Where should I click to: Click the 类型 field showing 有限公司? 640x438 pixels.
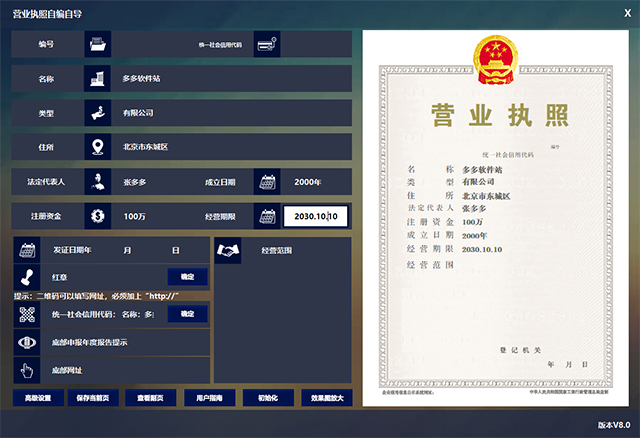[x=231, y=113]
